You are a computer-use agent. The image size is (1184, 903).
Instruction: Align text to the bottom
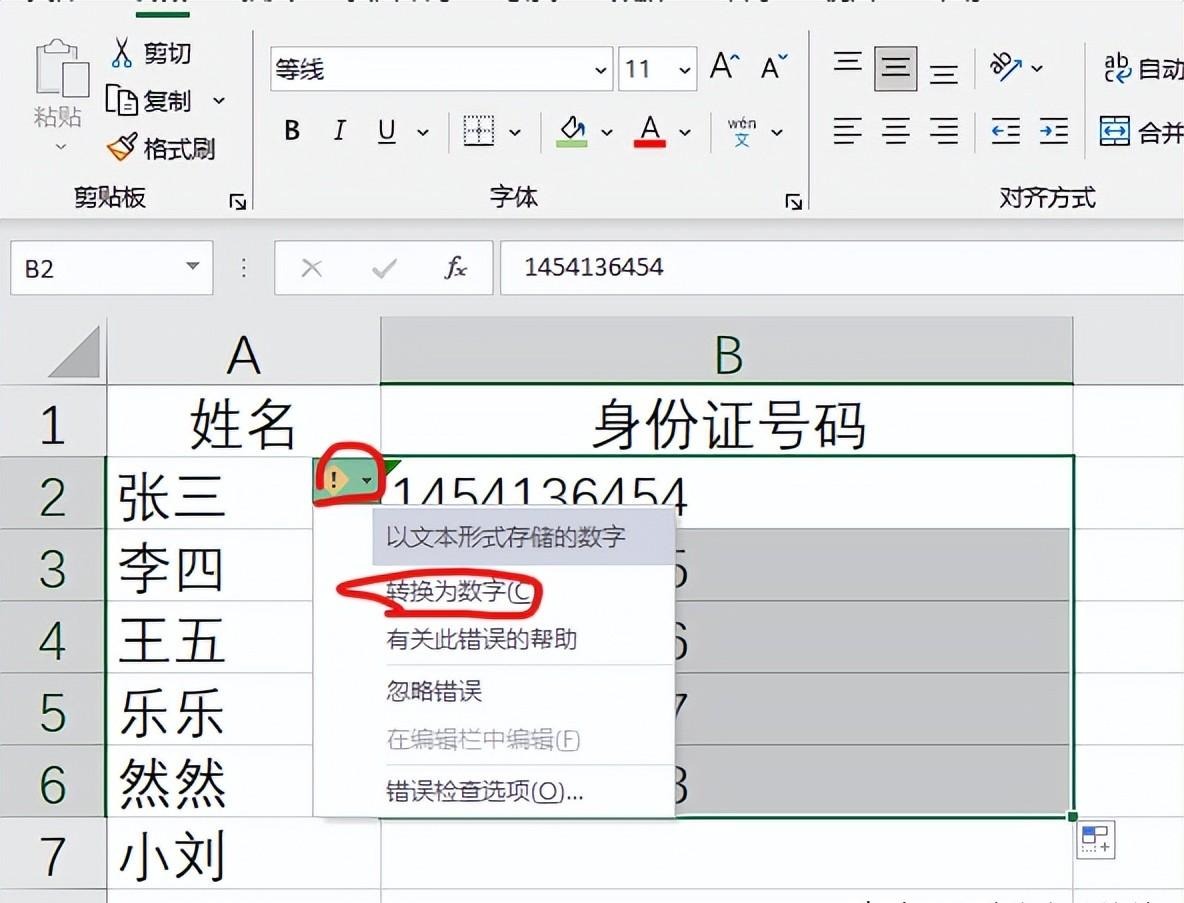click(944, 73)
